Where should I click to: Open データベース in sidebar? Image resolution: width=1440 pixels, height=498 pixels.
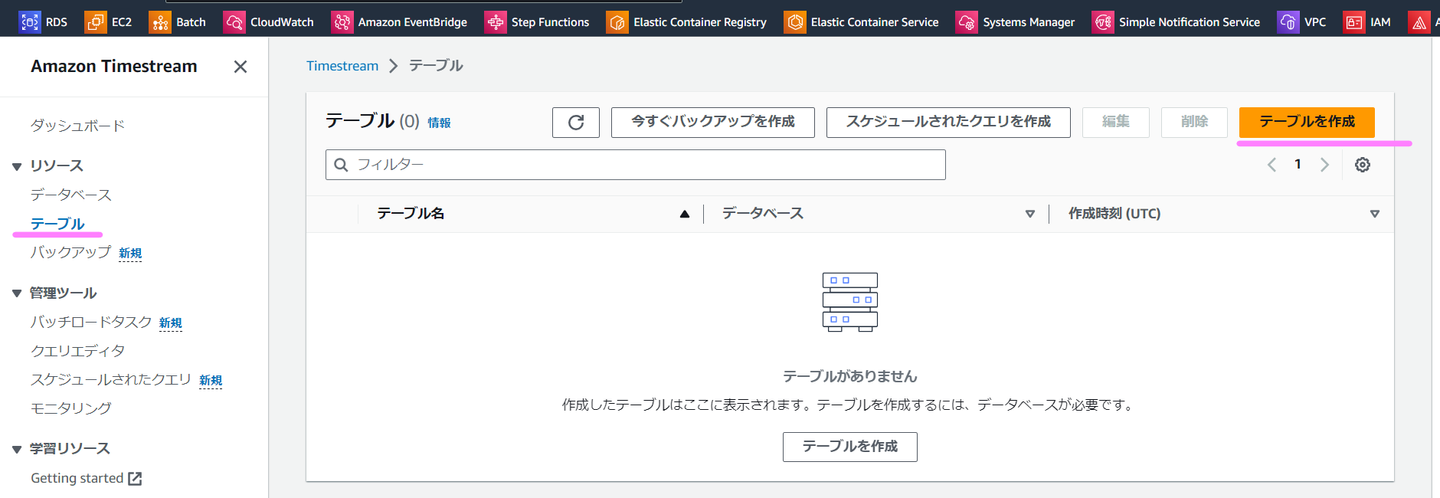pos(71,194)
